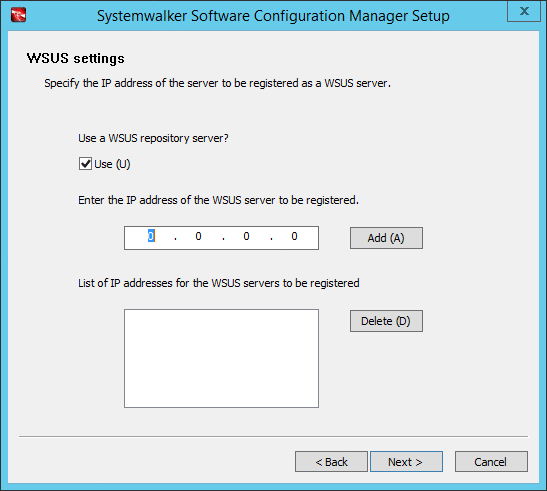Proceed with the Next button
Screen dimensions: 547x491
406,462
